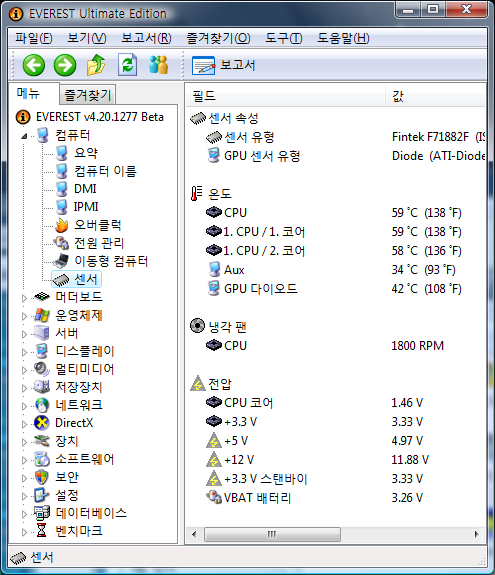Go back with the green left arrow

point(34,66)
